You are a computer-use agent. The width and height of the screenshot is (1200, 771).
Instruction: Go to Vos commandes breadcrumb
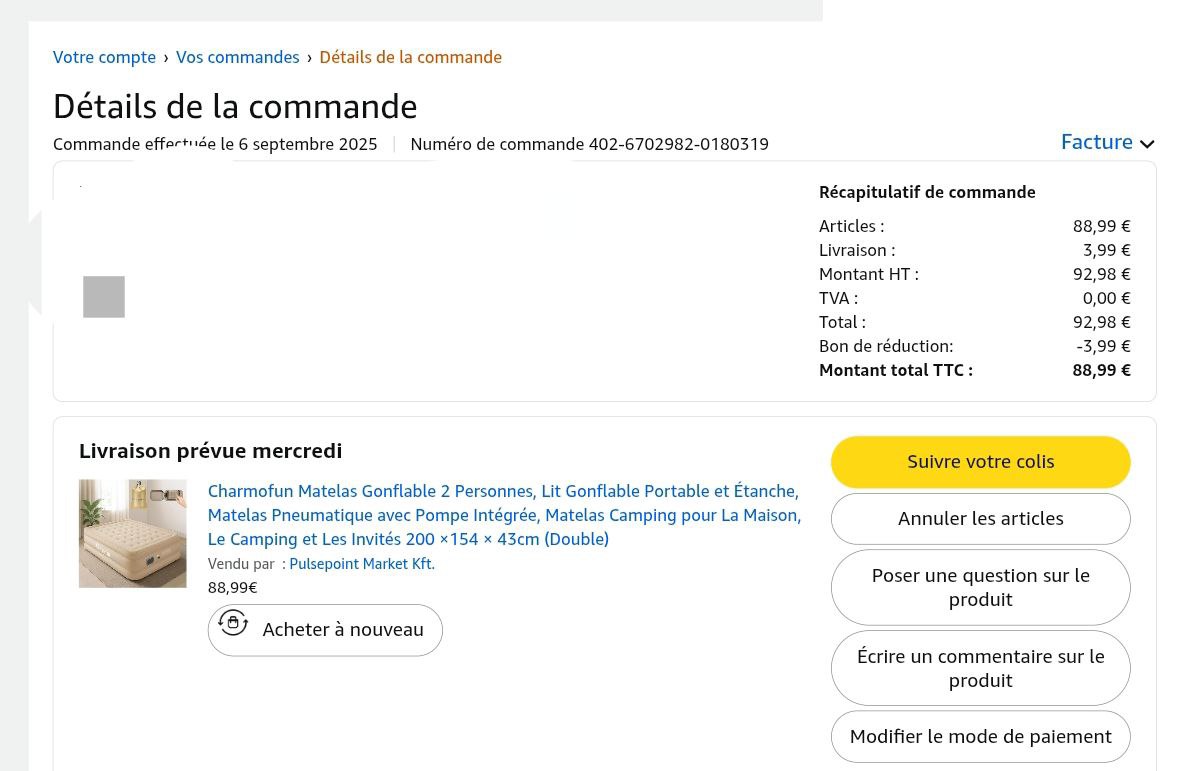tap(237, 57)
